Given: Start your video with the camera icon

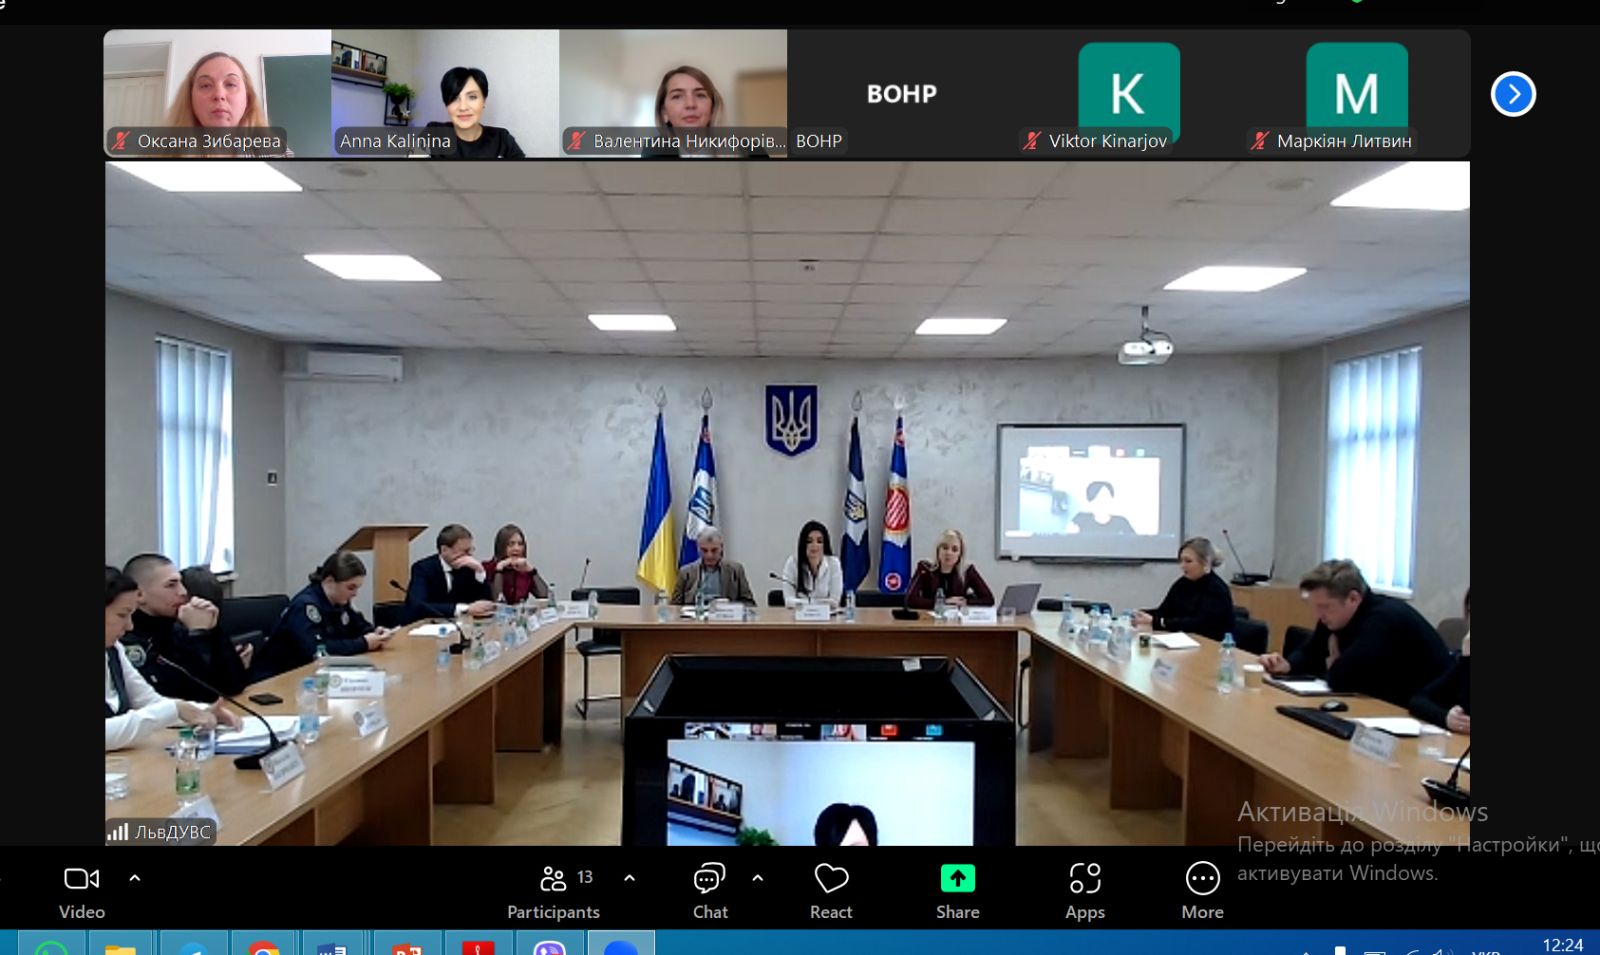Looking at the screenshot, I should pos(81,878).
